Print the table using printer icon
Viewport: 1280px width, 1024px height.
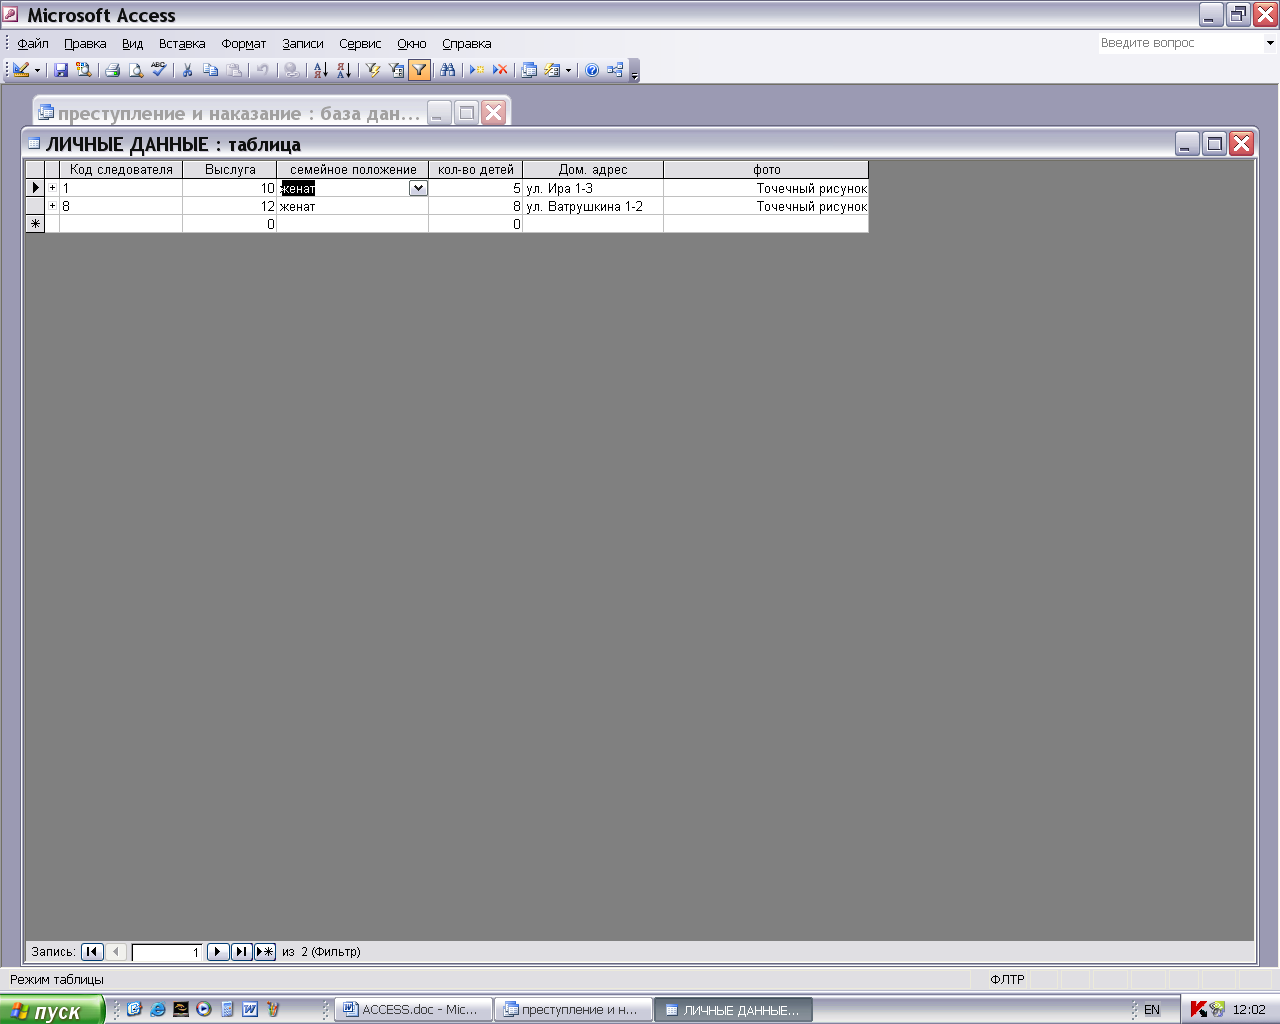112,70
